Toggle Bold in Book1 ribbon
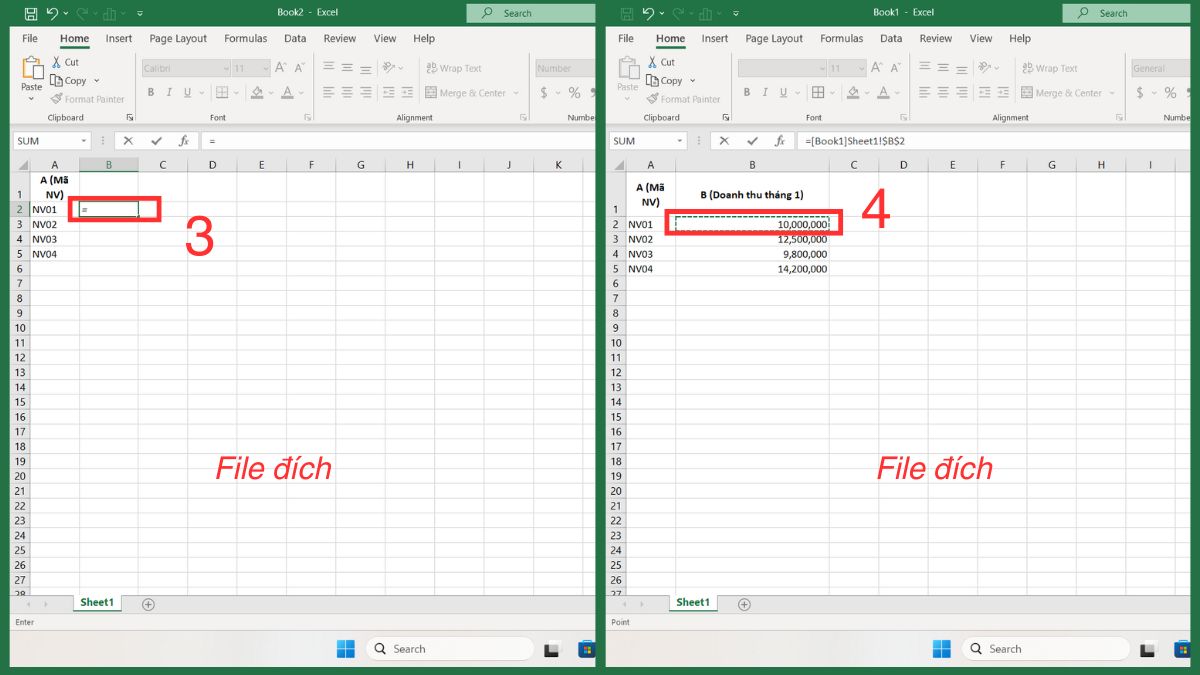 748,92
